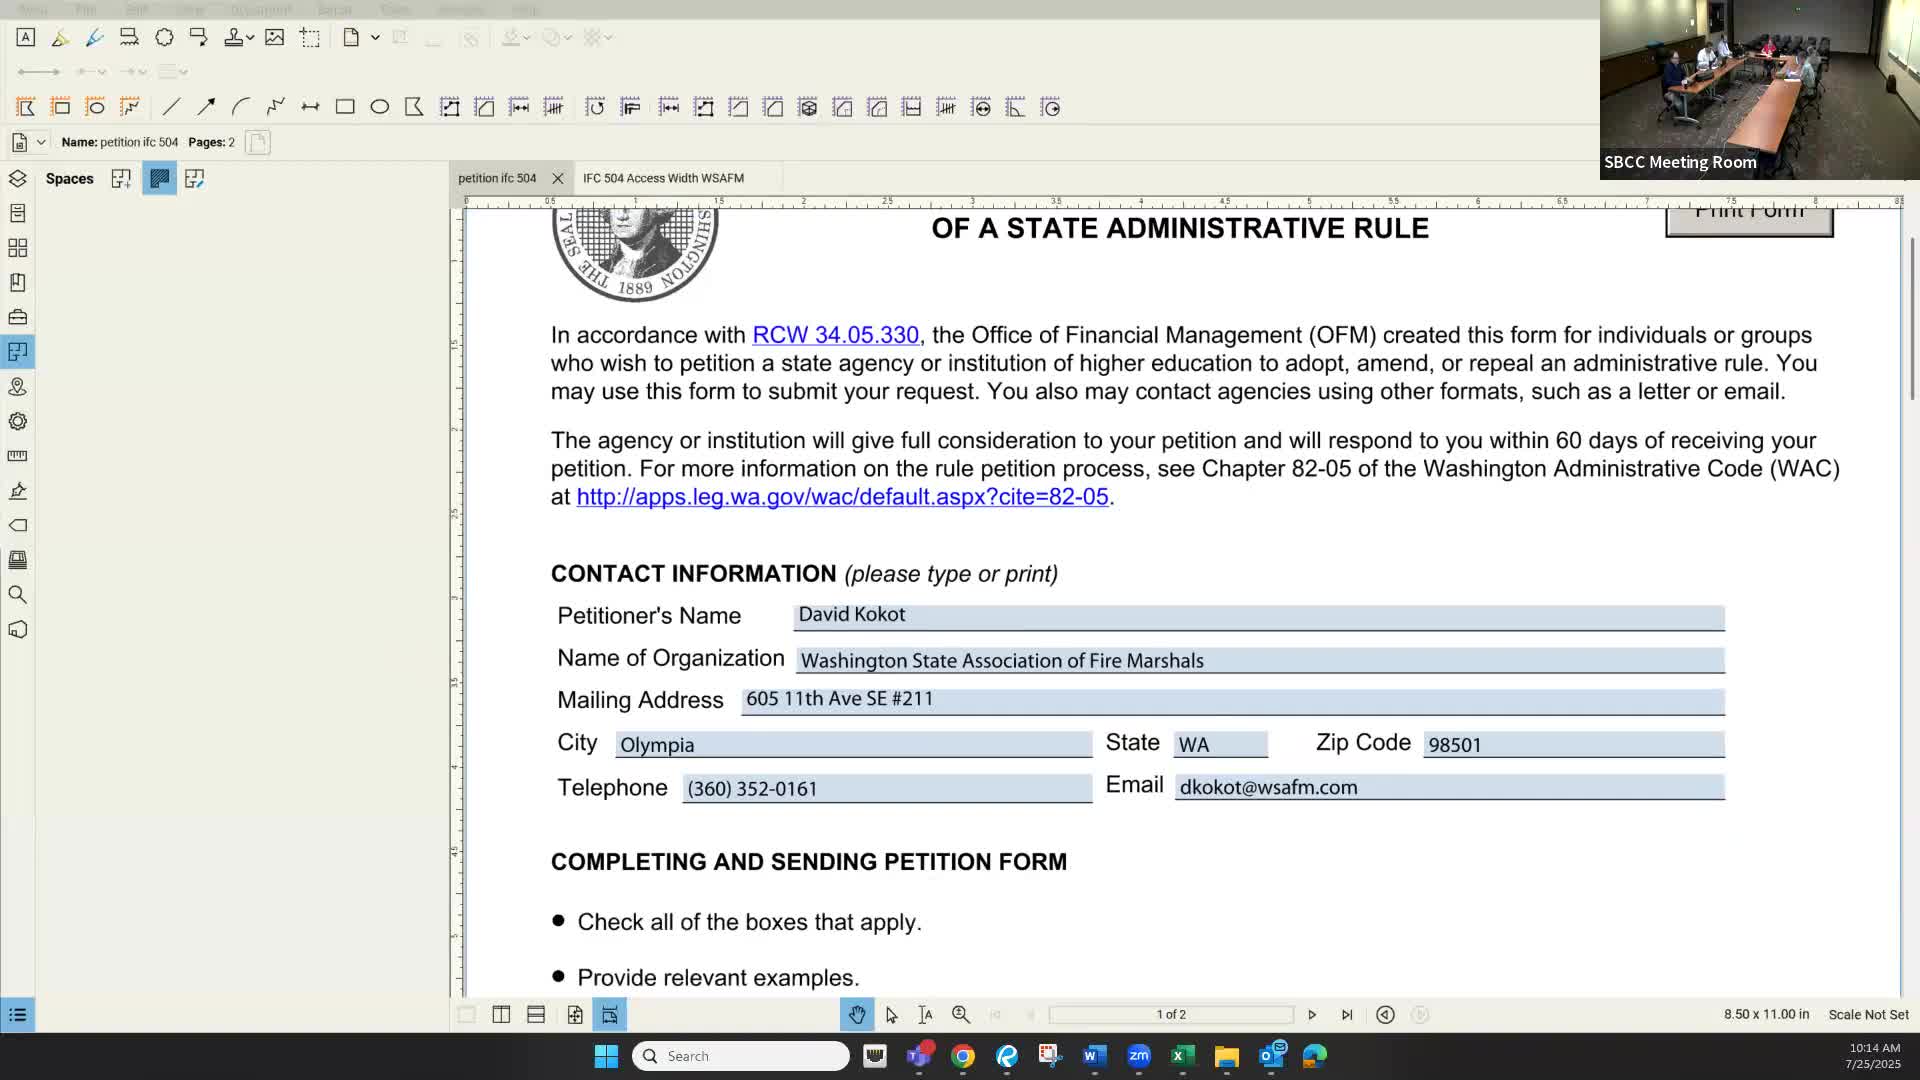Viewport: 1920px width, 1080px height.
Task: Select the Line drawing tool
Action: [x=172, y=107]
